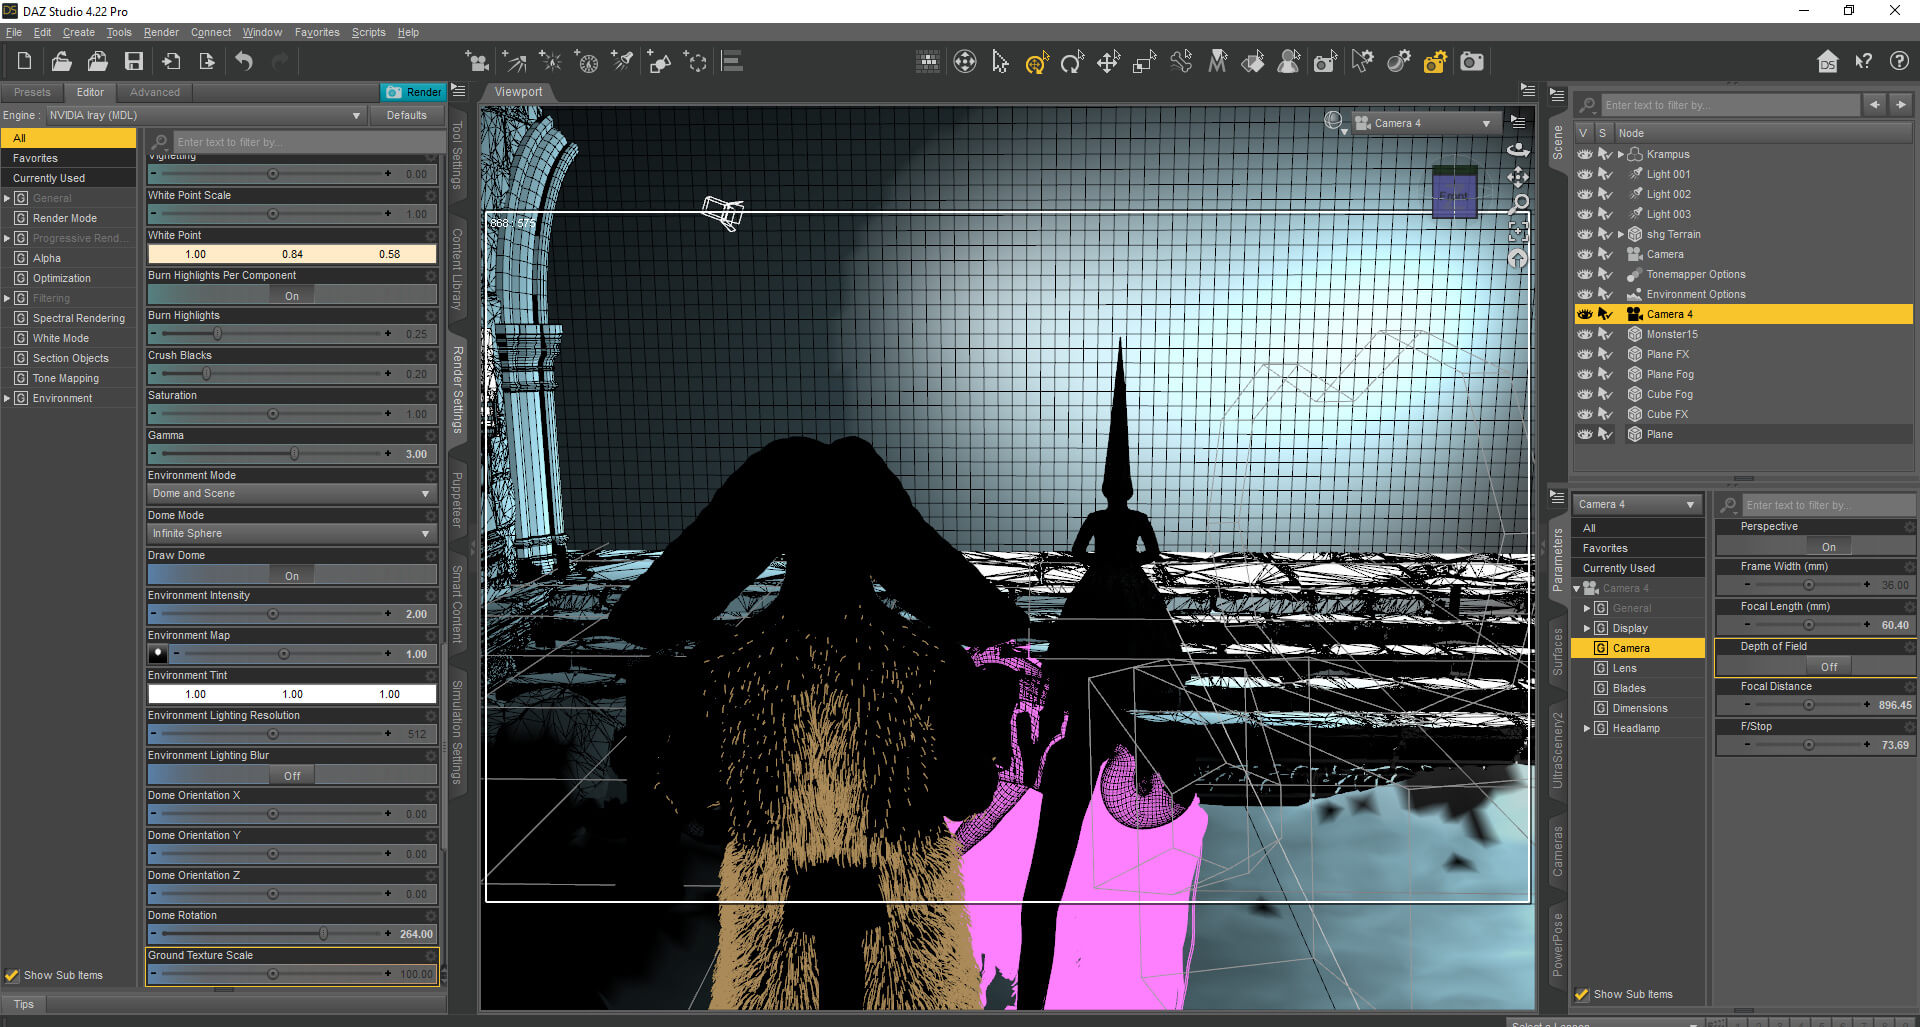Click the Open file folder icon
Viewport: 1920px width, 1027px height.
click(61, 61)
